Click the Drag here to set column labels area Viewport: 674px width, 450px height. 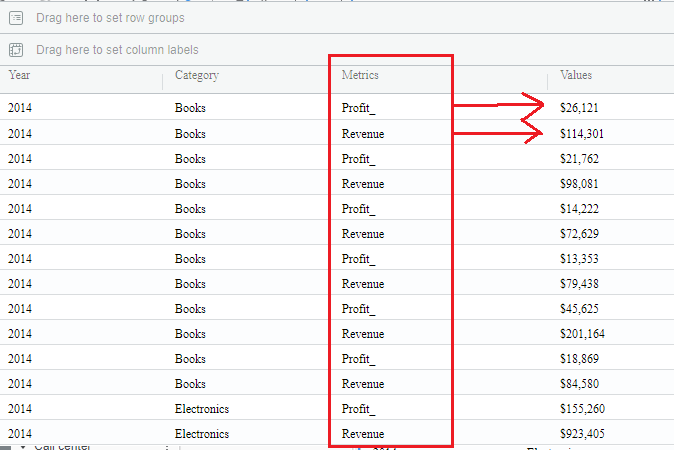click(117, 50)
